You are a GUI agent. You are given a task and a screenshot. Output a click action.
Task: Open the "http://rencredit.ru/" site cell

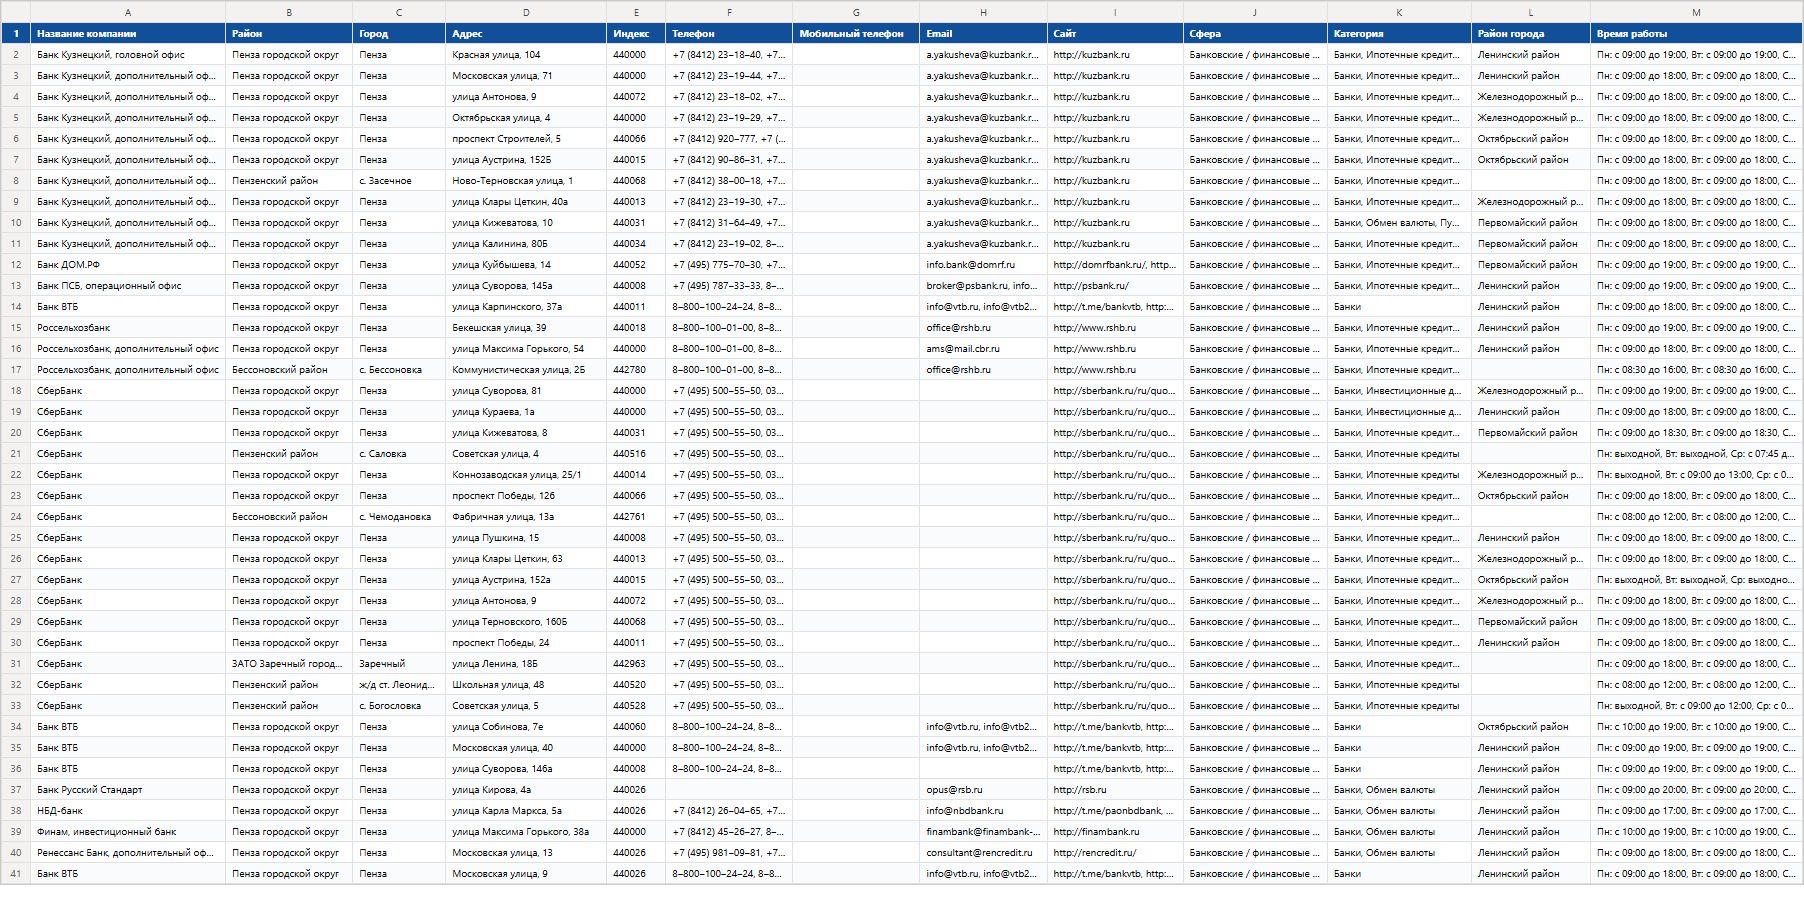tap(1115, 853)
